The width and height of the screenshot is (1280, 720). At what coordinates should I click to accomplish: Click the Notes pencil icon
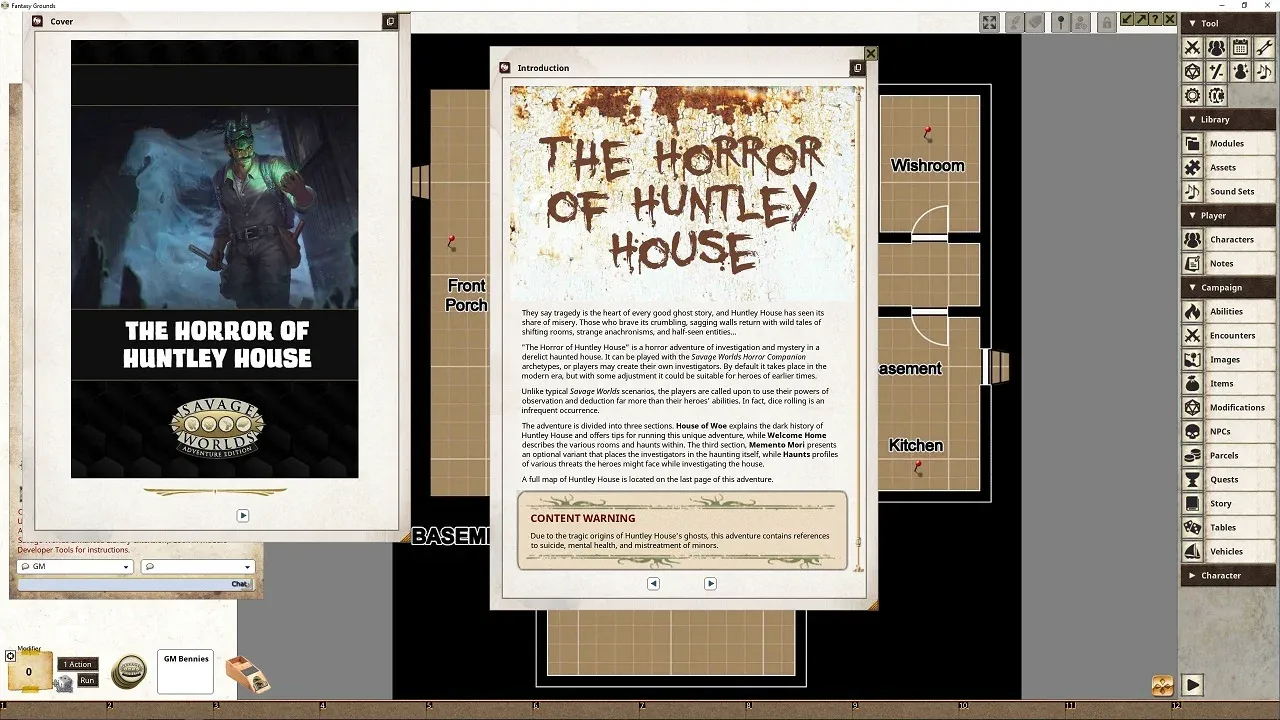1192,263
